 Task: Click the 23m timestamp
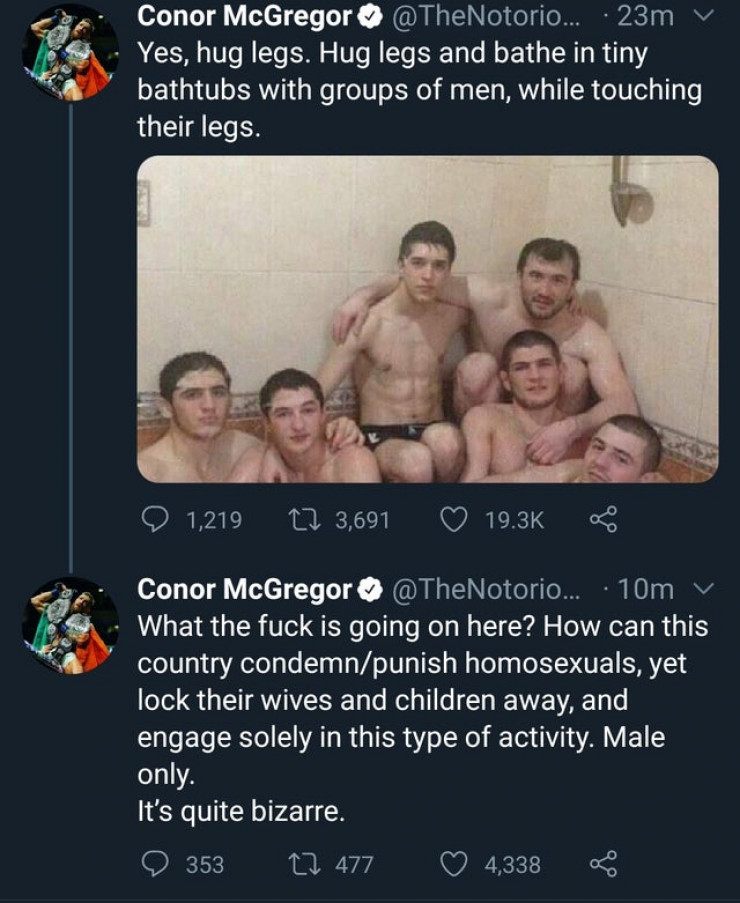[x=646, y=16]
